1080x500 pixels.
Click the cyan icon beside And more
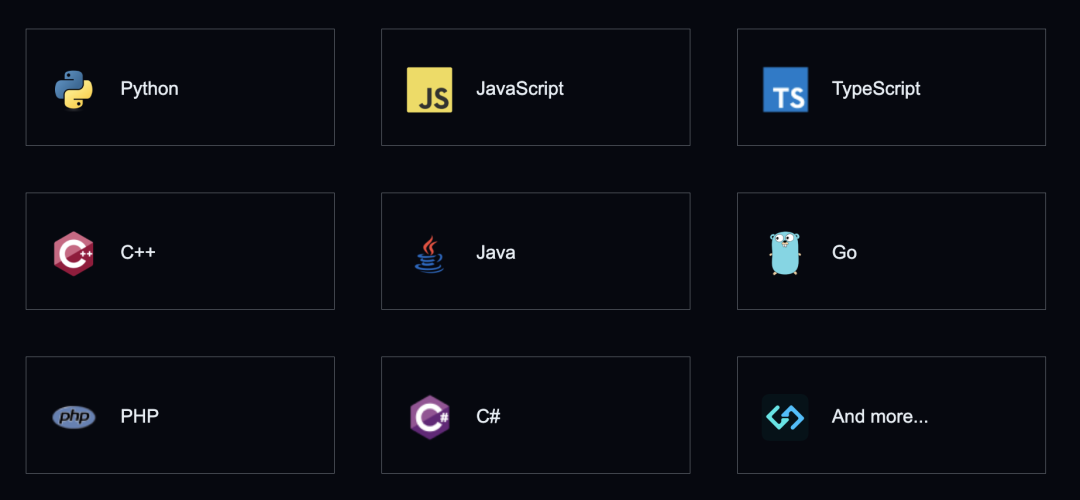[785, 417]
